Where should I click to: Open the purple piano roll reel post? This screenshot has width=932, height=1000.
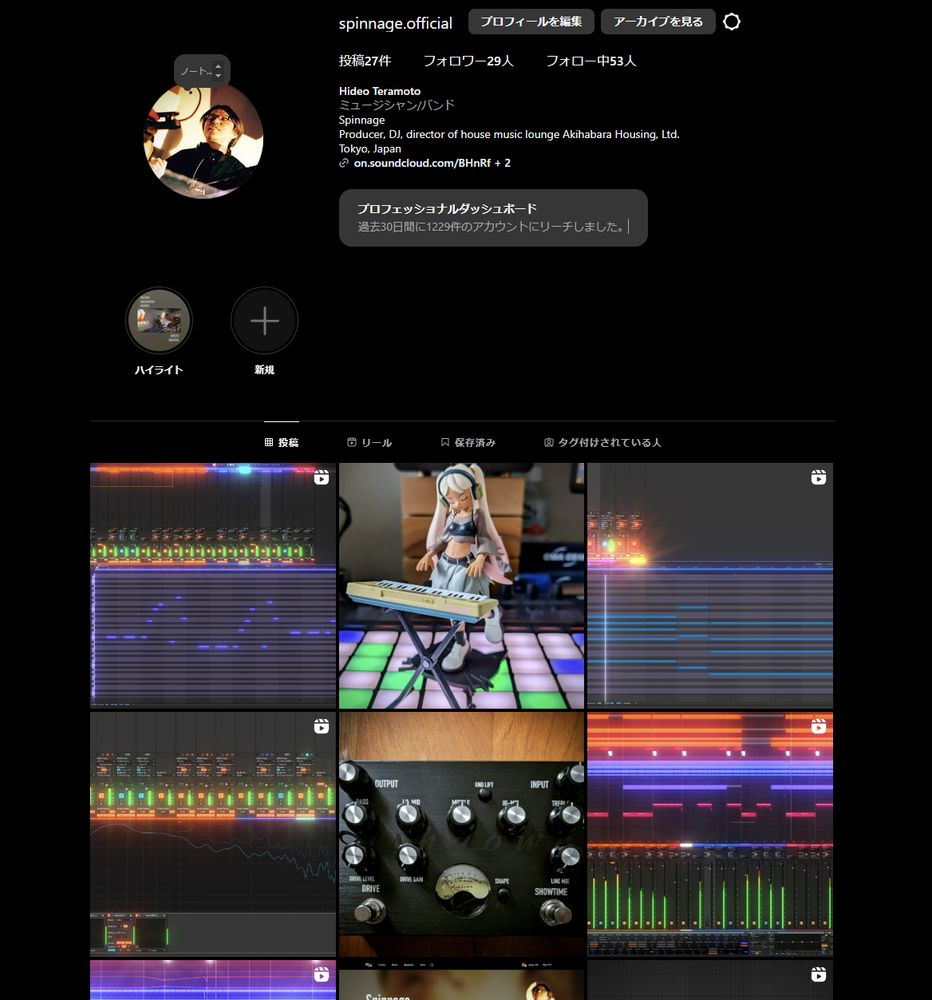pyautogui.click(x=213, y=586)
